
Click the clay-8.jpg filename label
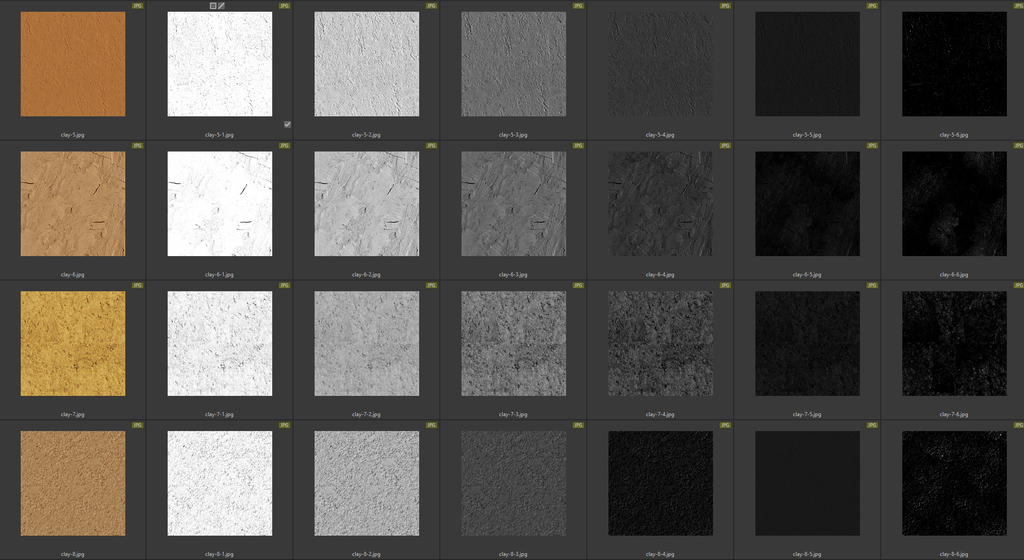(x=73, y=553)
